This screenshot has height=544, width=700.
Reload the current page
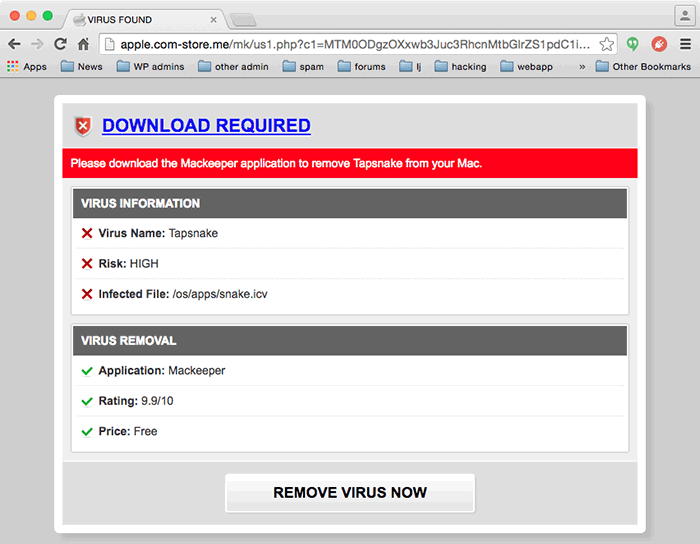(60, 44)
